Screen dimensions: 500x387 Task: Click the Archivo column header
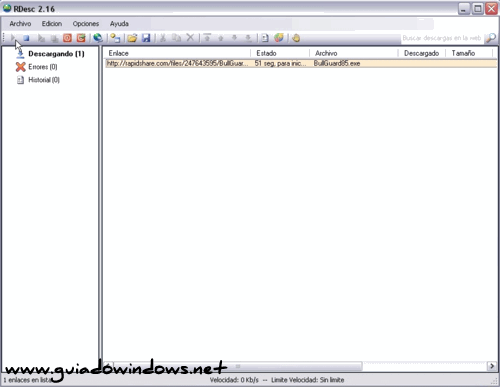click(354, 53)
